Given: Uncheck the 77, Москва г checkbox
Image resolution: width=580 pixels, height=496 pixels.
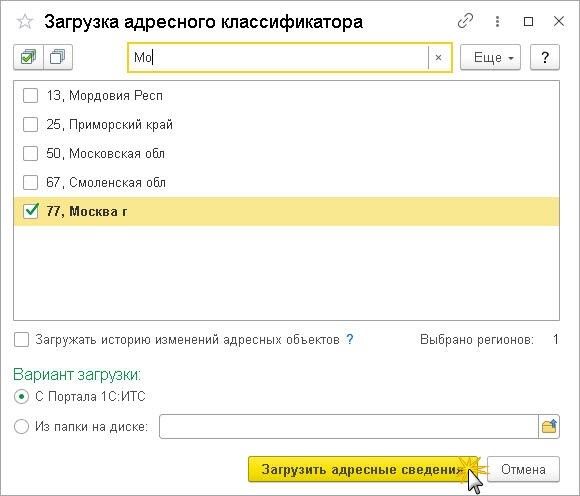Looking at the screenshot, I should (x=30, y=211).
